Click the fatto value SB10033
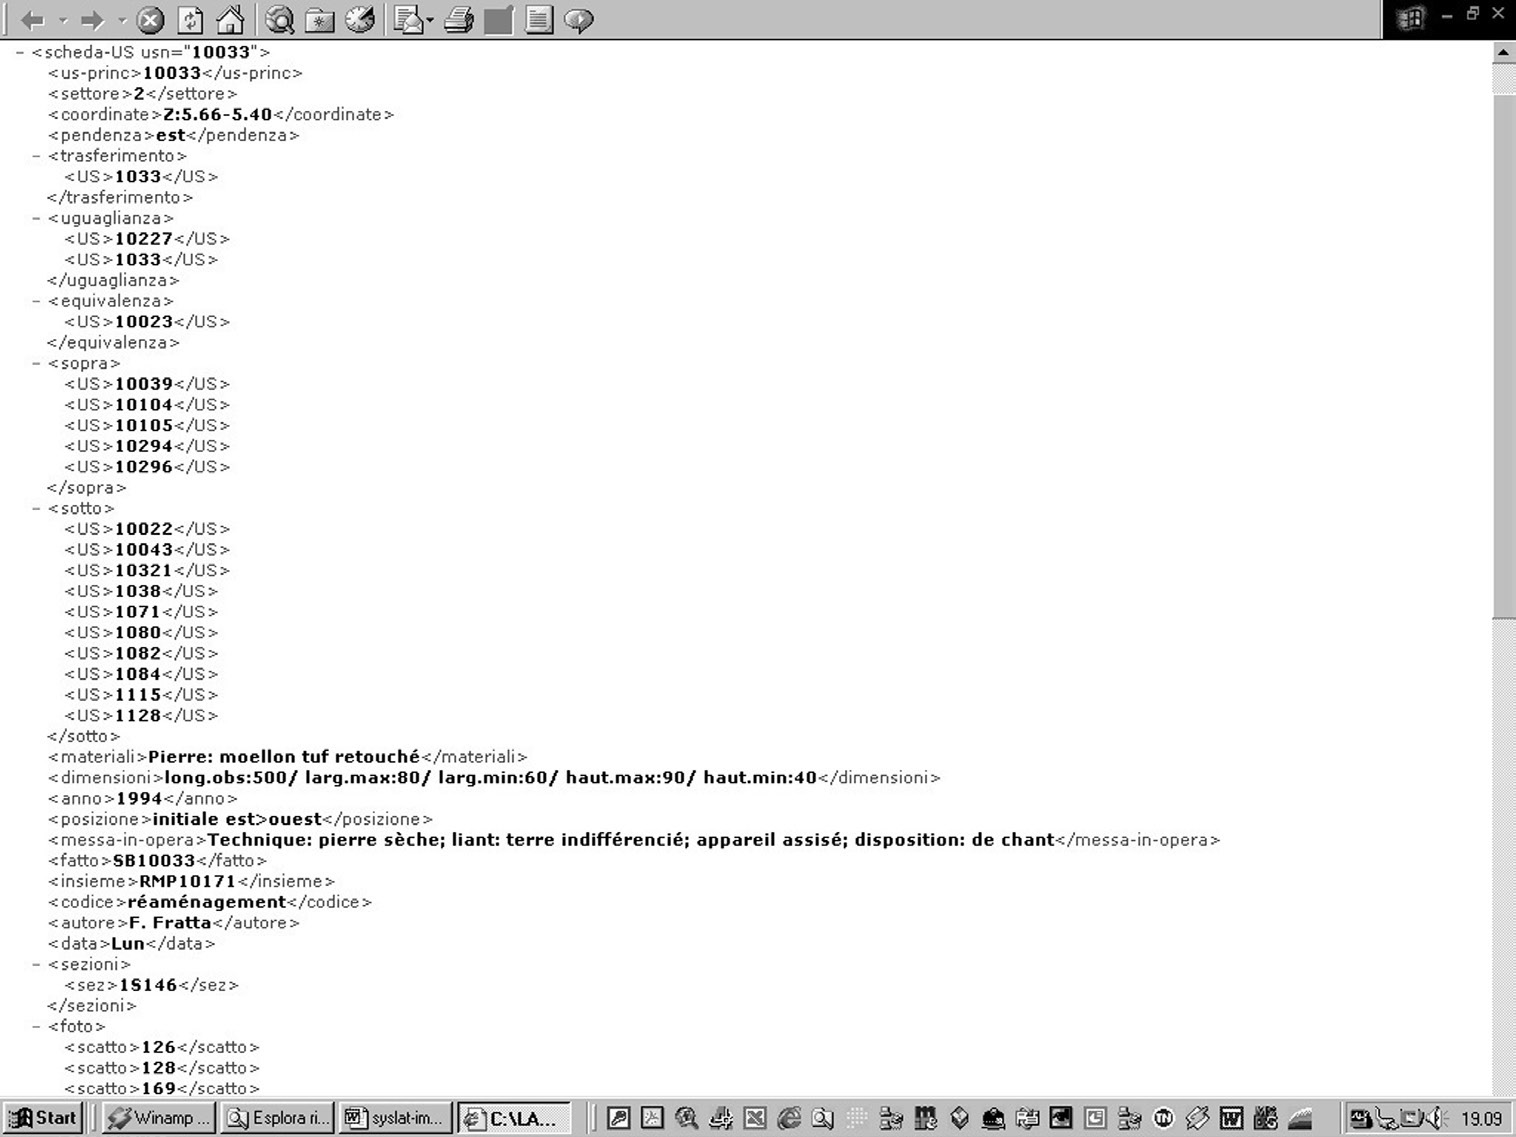The width and height of the screenshot is (1516, 1137). 154,860
